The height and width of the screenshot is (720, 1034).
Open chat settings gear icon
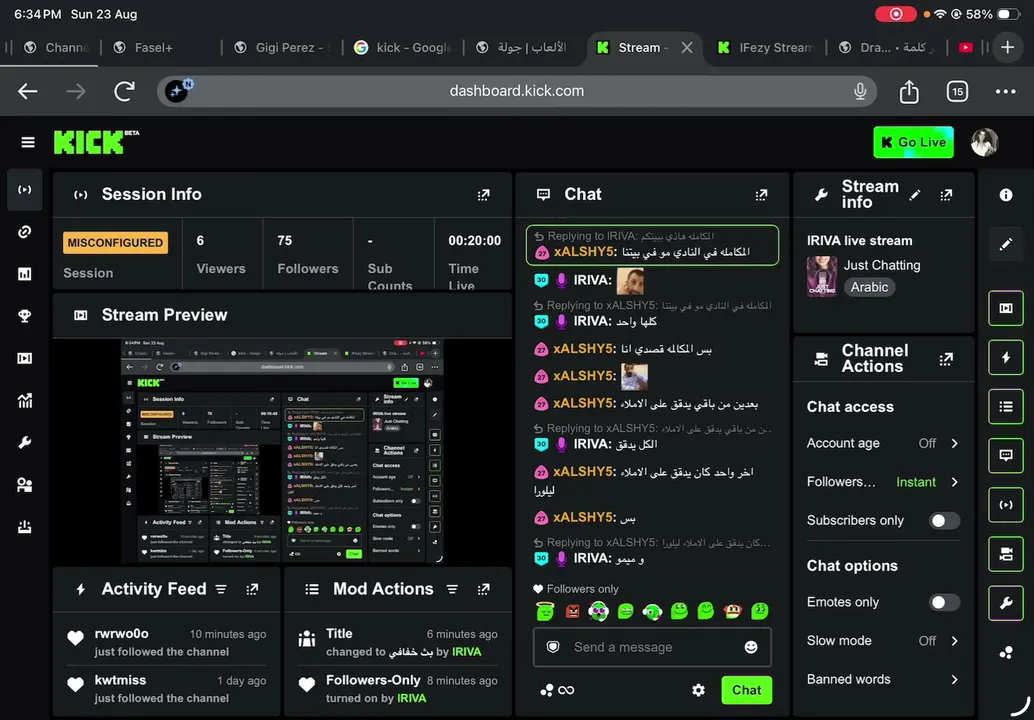pos(698,690)
